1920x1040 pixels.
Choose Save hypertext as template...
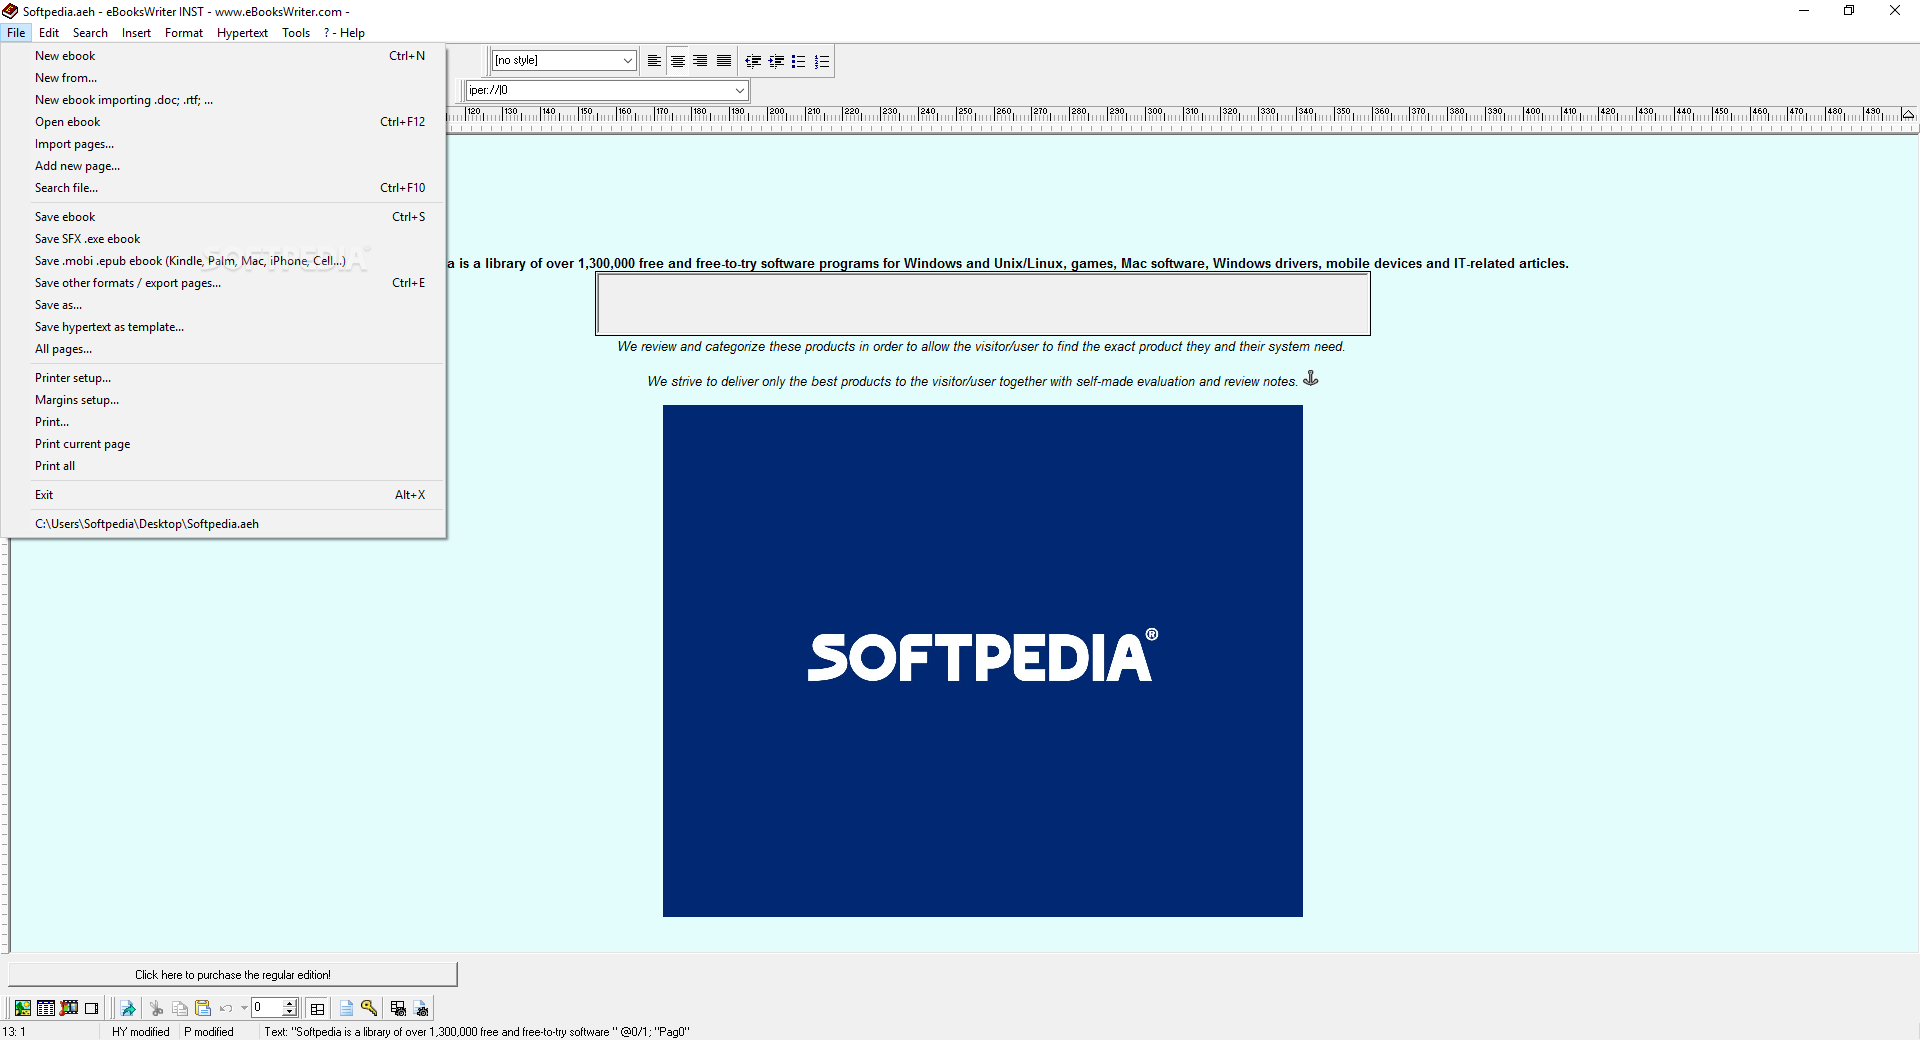click(224, 327)
